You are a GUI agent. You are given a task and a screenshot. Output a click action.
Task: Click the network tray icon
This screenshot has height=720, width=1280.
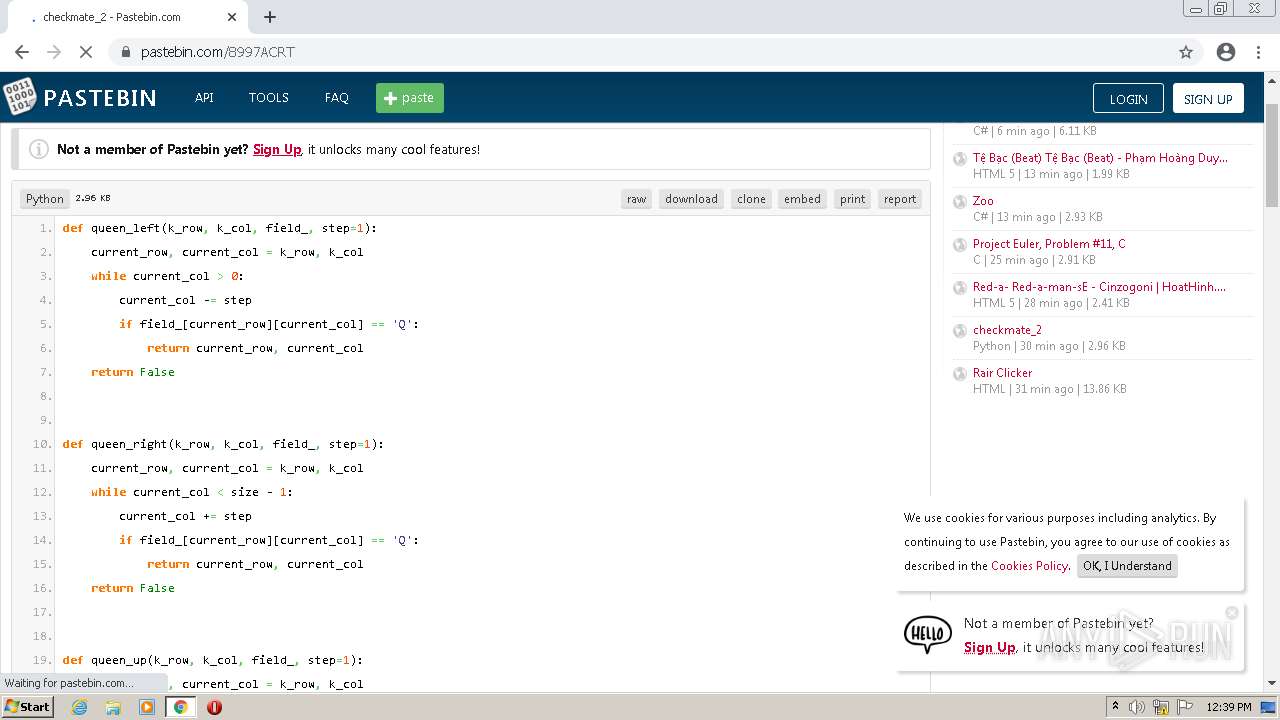pyautogui.click(x=1161, y=707)
